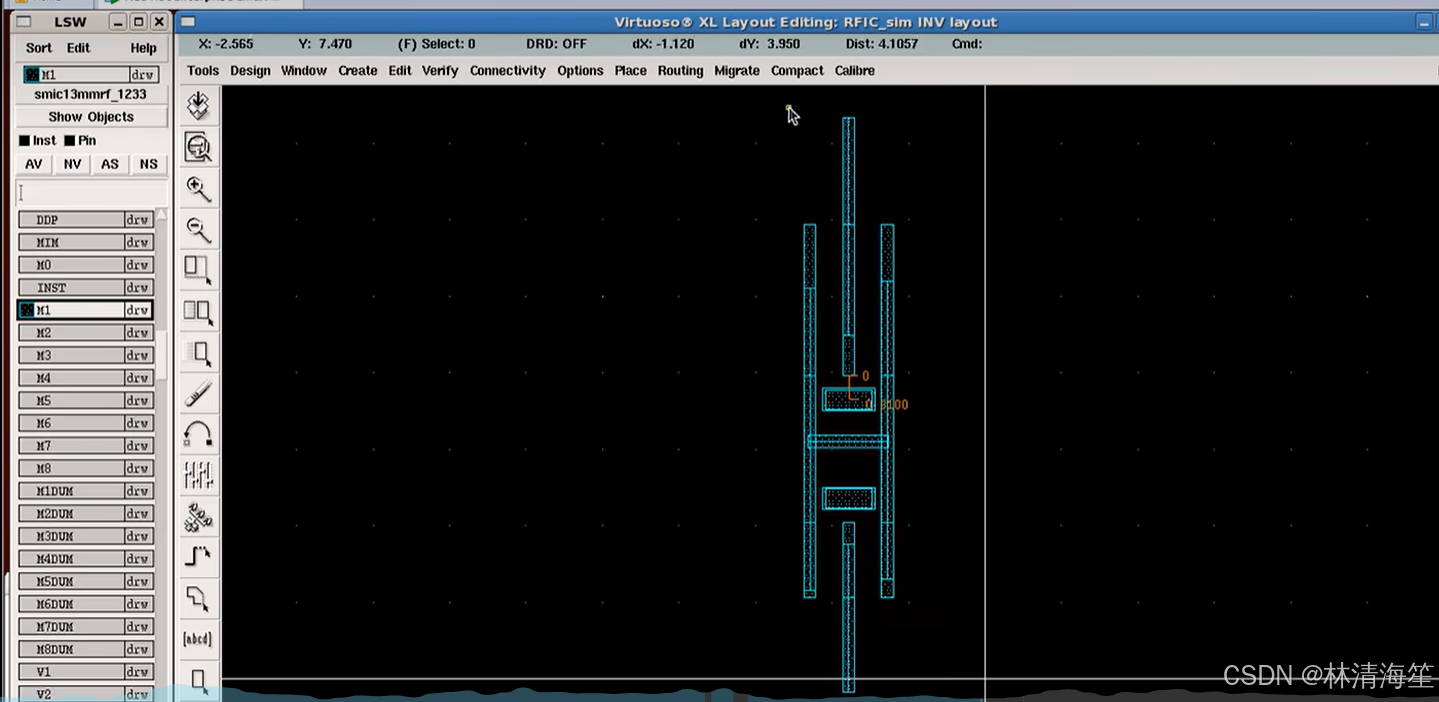Click the Show Objects button
This screenshot has height=702, width=1439.
click(90, 117)
